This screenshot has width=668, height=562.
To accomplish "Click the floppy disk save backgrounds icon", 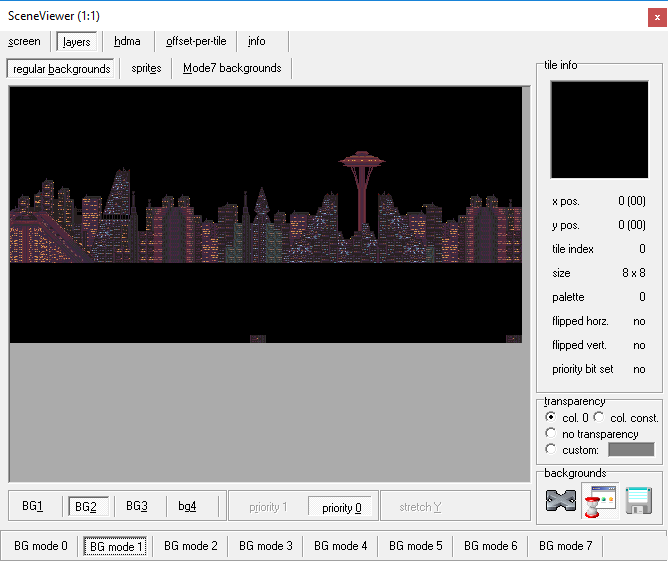I will [x=639, y=501].
